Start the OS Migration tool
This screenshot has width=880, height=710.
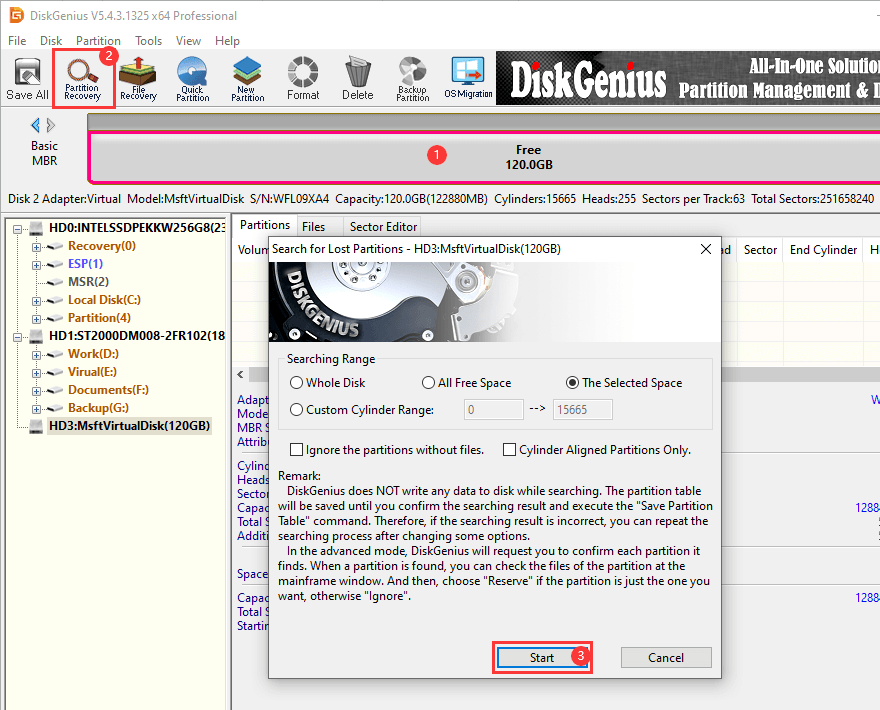tap(468, 80)
